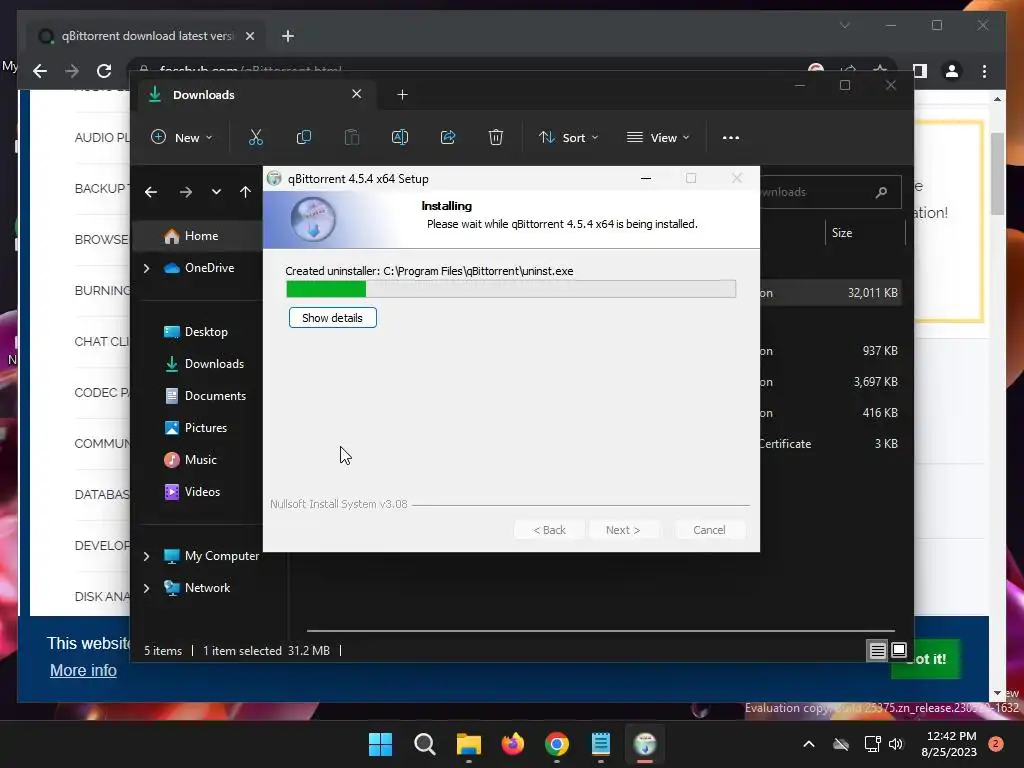The width and height of the screenshot is (1024, 768).
Task: Open Firefox from the taskbar
Action: [x=513, y=744]
